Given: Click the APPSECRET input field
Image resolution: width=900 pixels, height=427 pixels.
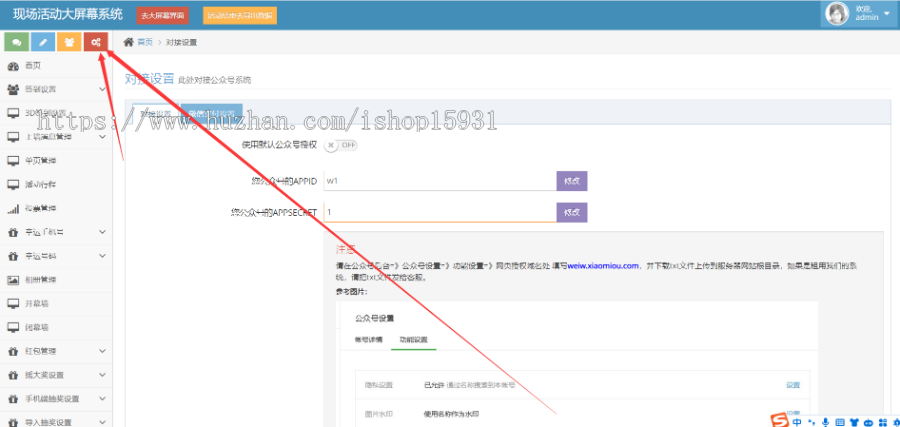Looking at the screenshot, I should point(439,212).
